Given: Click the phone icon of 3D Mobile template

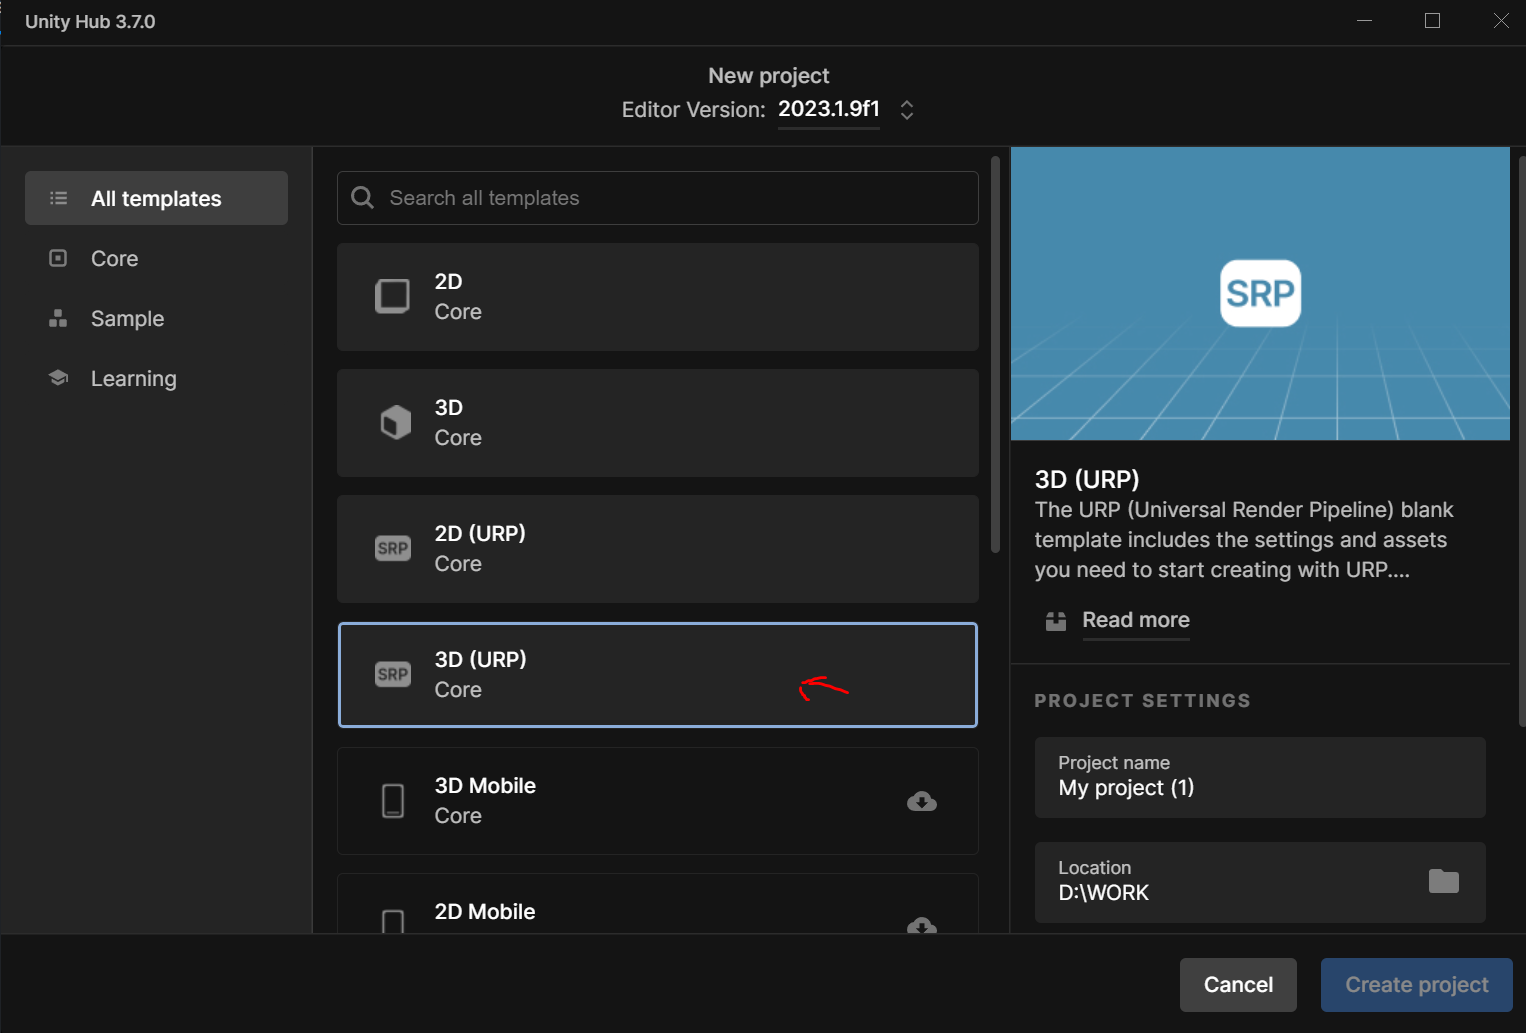Looking at the screenshot, I should click(393, 801).
